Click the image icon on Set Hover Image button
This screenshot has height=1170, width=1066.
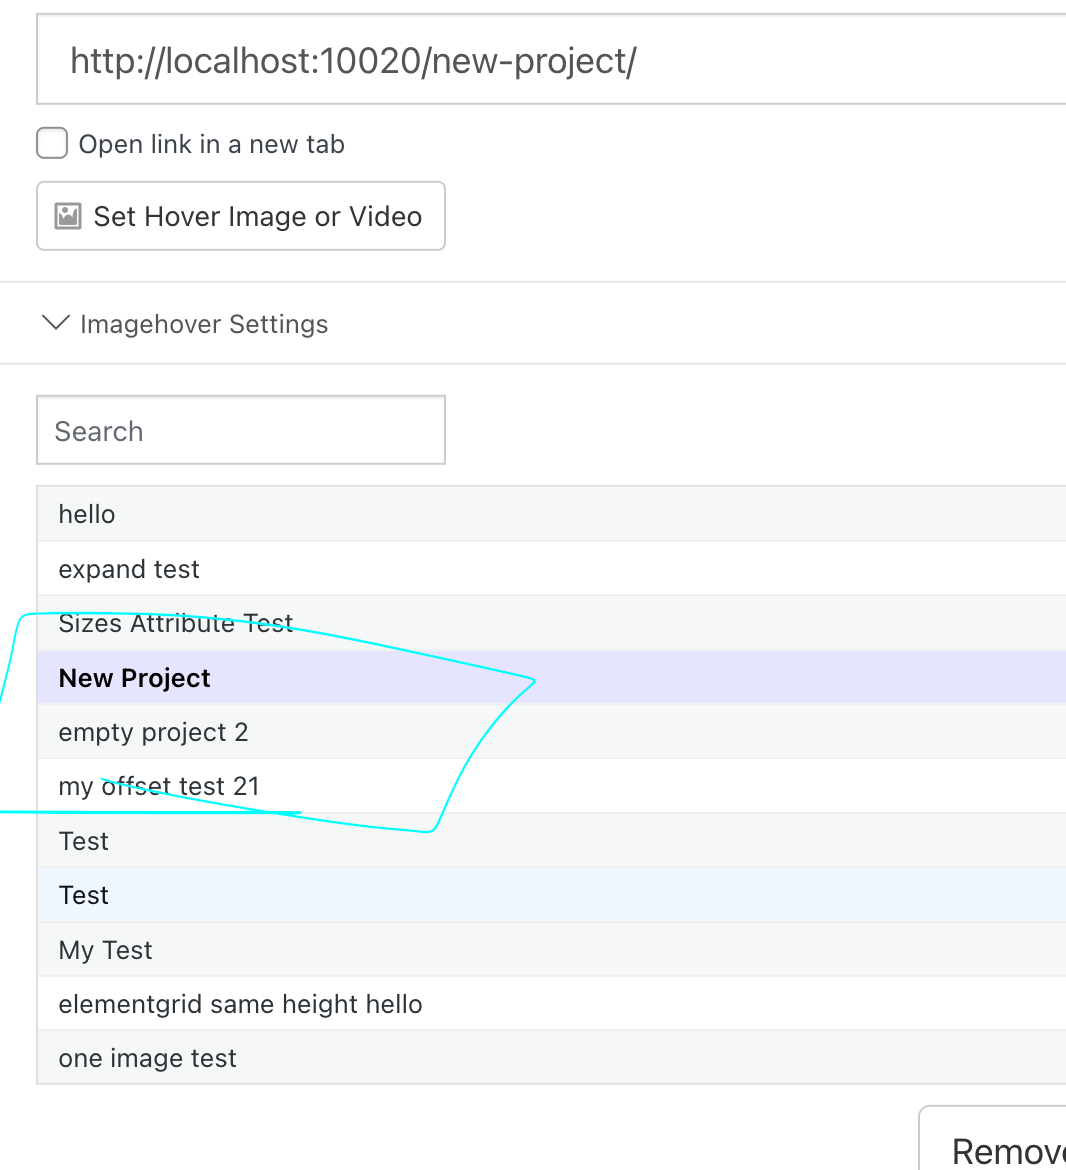pos(68,215)
